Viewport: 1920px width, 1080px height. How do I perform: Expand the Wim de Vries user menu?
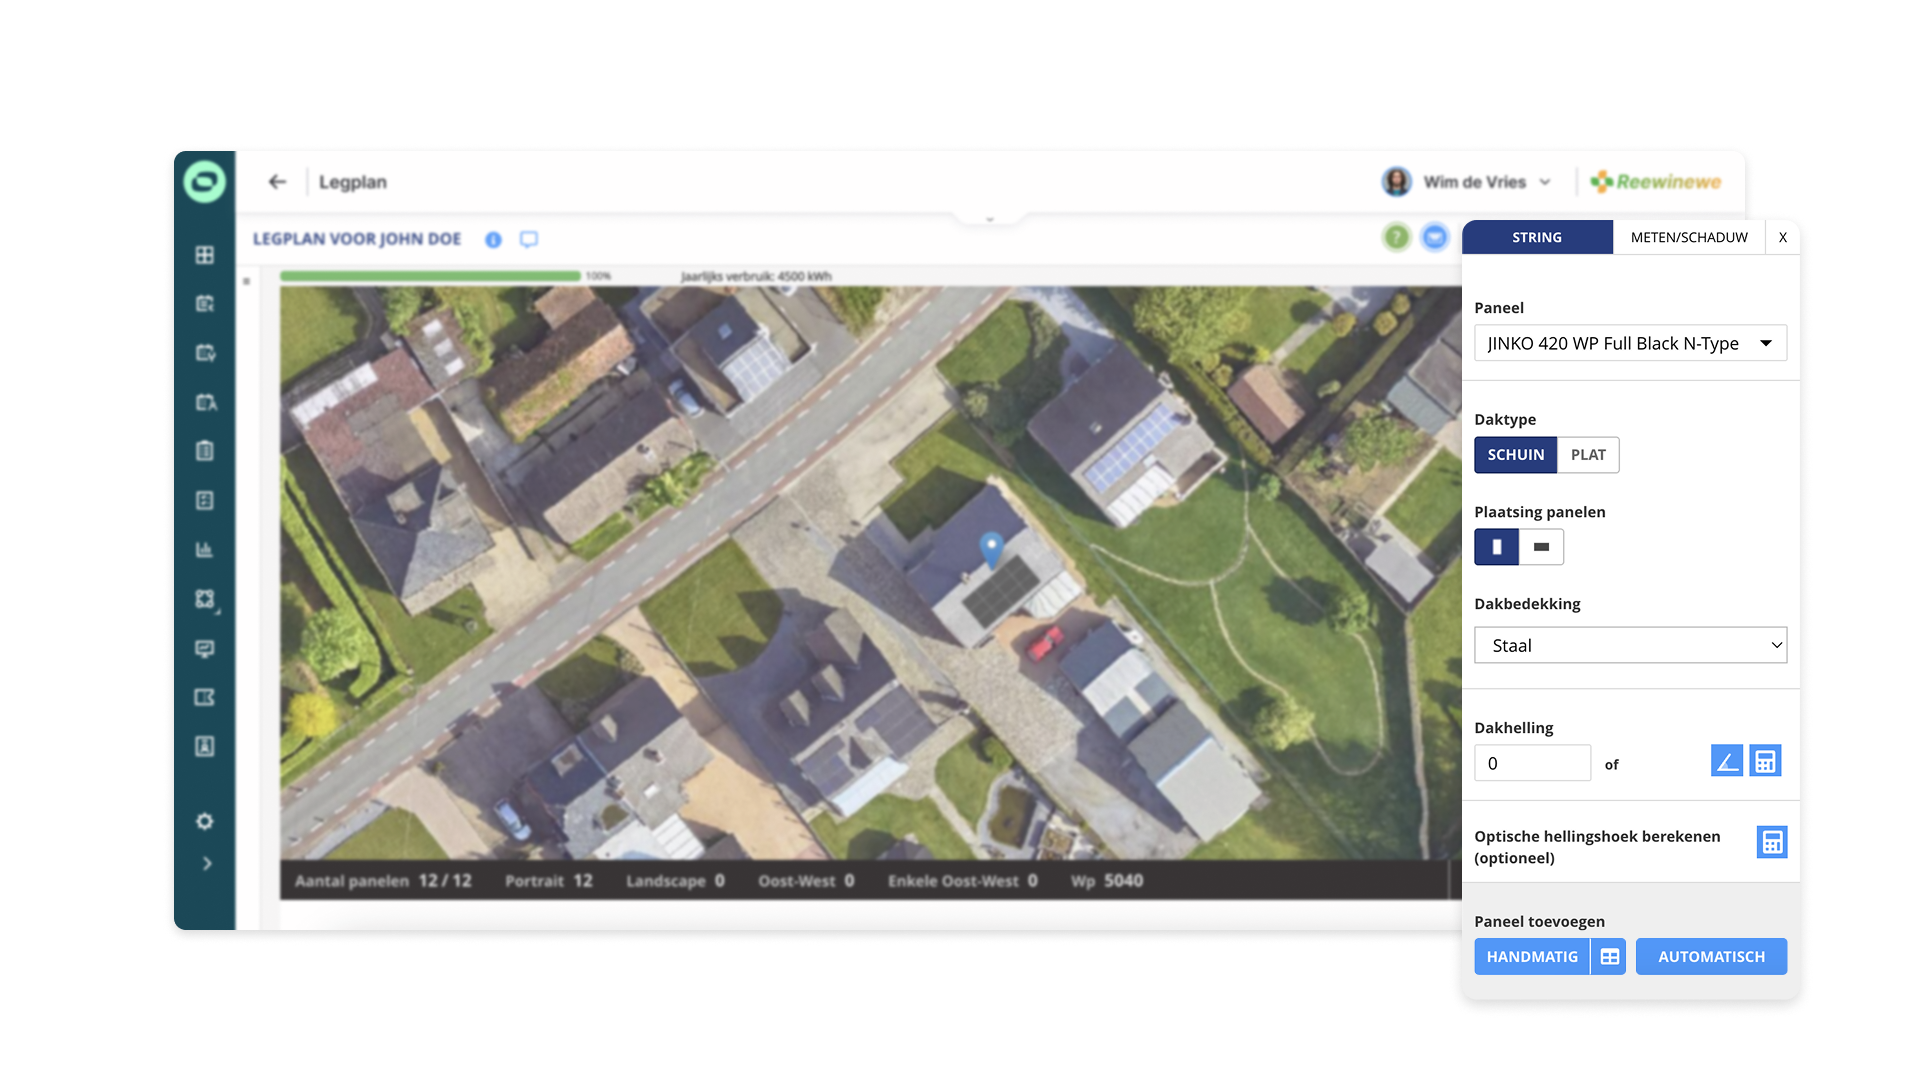[x=1473, y=182]
